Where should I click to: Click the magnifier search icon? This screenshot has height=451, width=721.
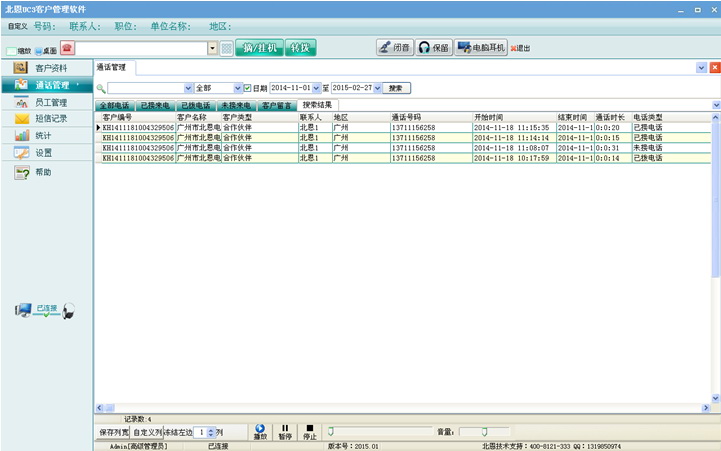pyautogui.click(x=101, y=88)
